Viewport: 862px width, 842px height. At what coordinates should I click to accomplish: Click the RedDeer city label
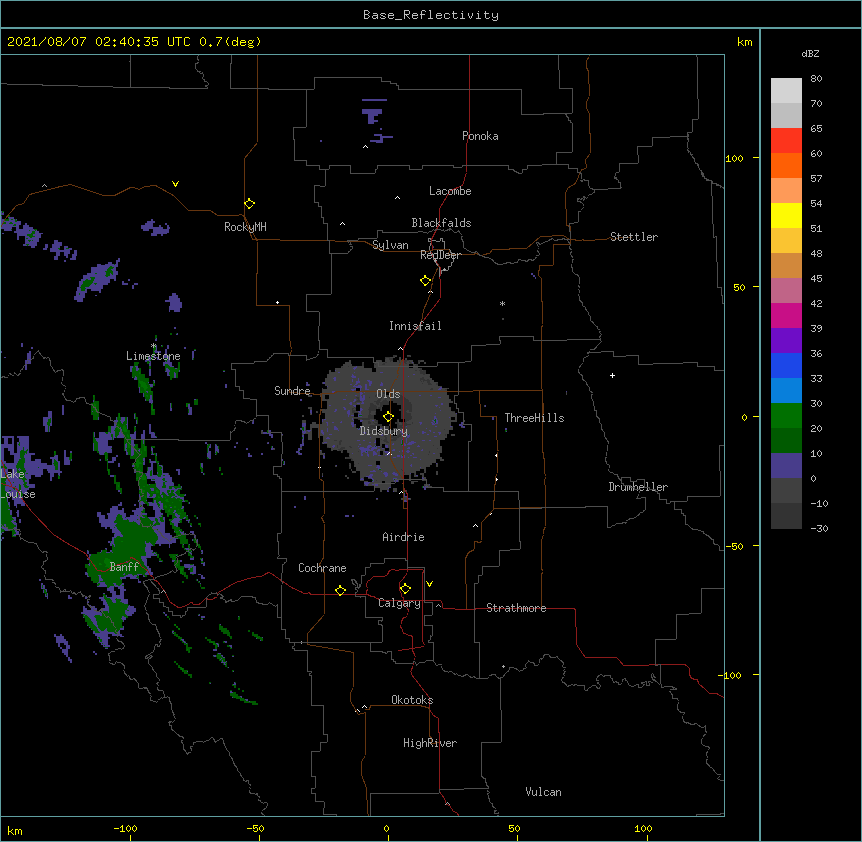(x=440, y=255)
